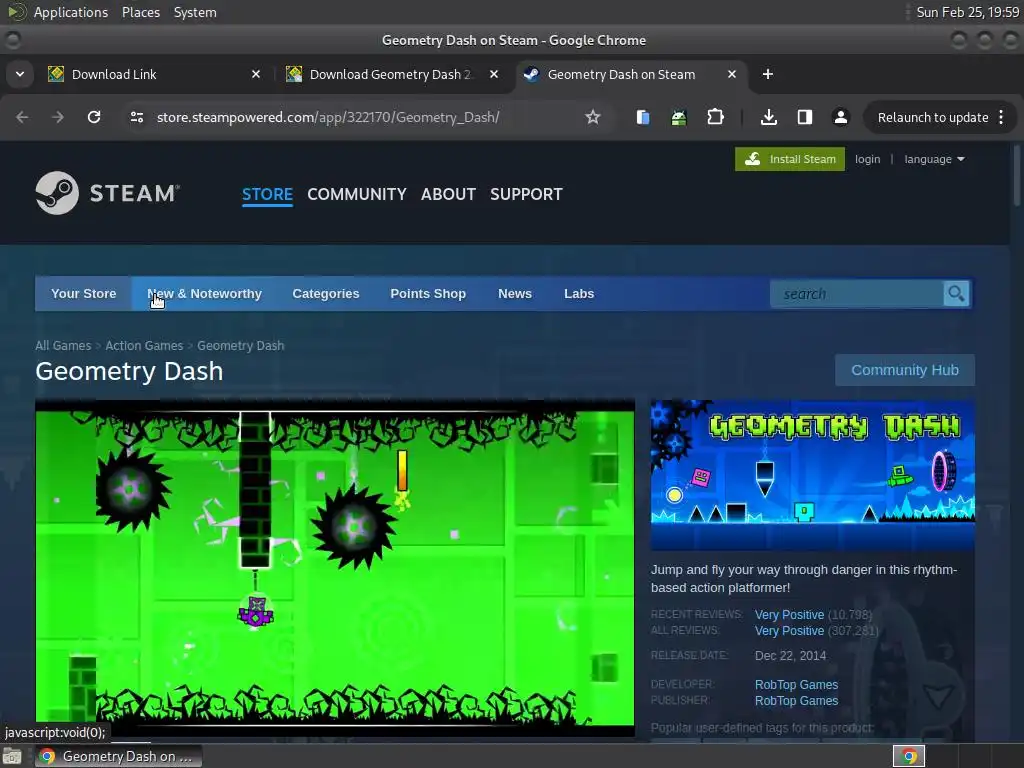Viewport: 1024px width, 768px height.
Task: Open New & Noteworthy menu
Action: tap(204, 294)
